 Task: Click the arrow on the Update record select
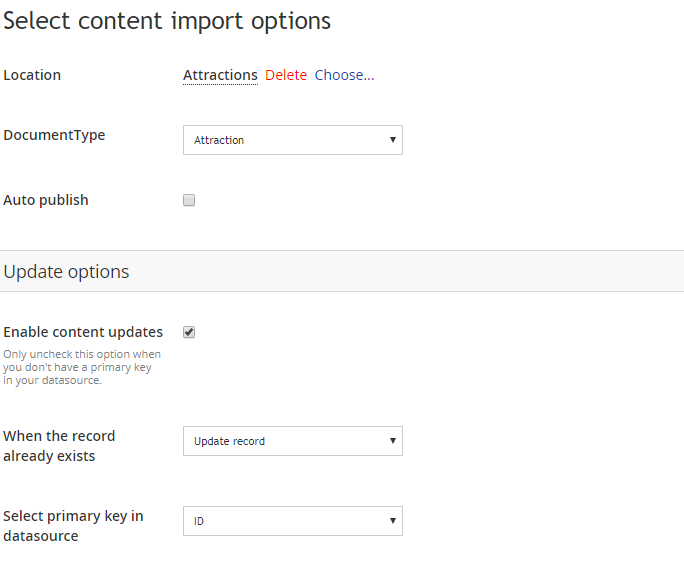(x=392, y=441)
